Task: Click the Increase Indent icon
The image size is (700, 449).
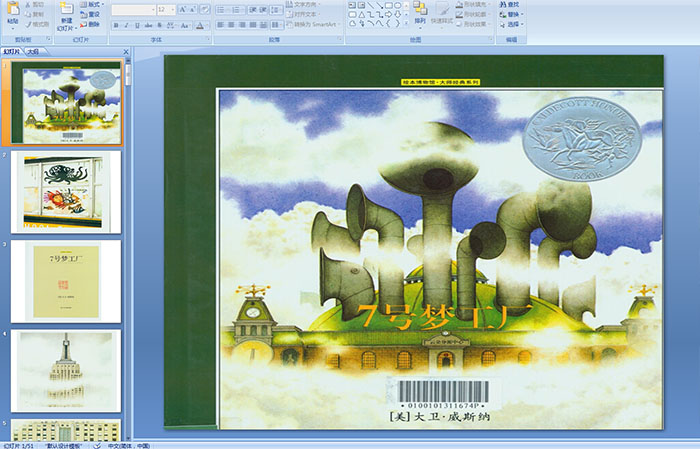Action: pyautogui.click(x=263, y=10)
